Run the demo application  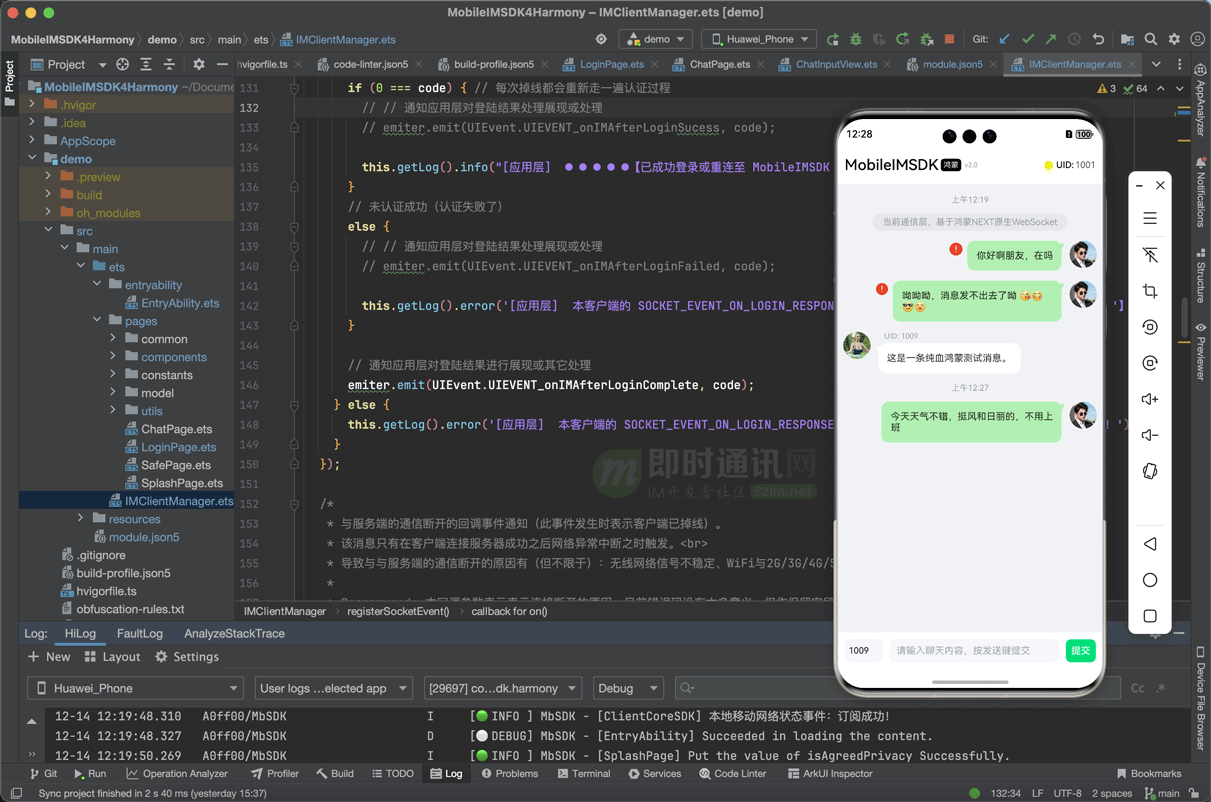coord(831,38)
